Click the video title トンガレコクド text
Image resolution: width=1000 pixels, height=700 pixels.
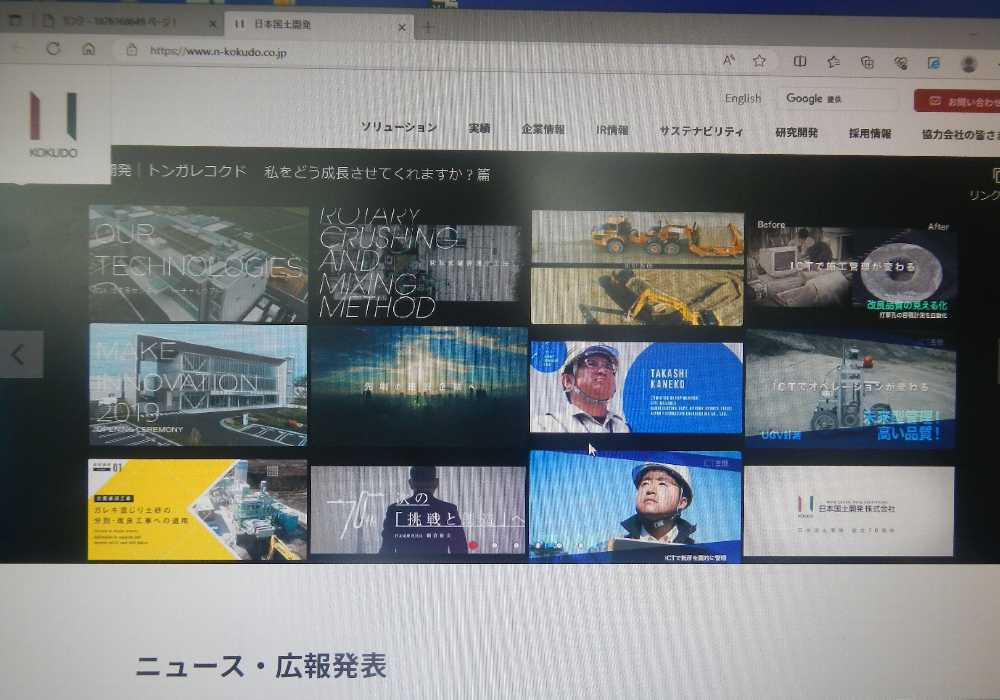[x=196, y=171]
